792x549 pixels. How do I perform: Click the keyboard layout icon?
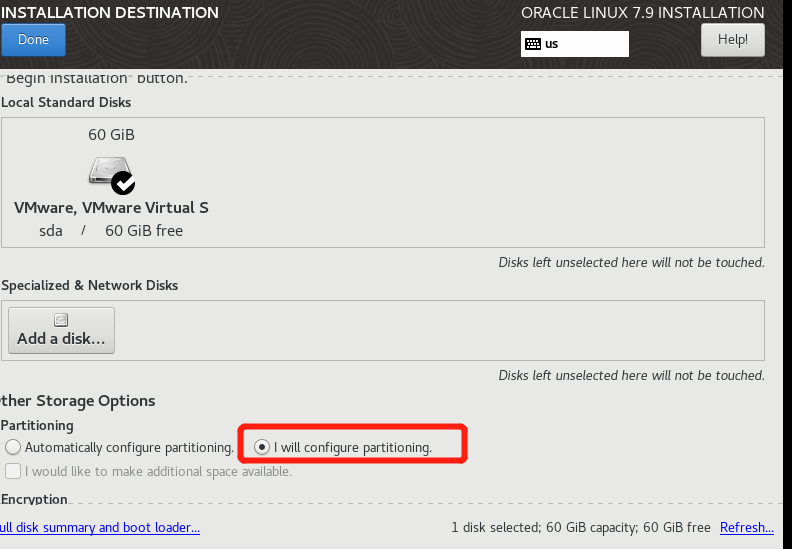[533, 44]
